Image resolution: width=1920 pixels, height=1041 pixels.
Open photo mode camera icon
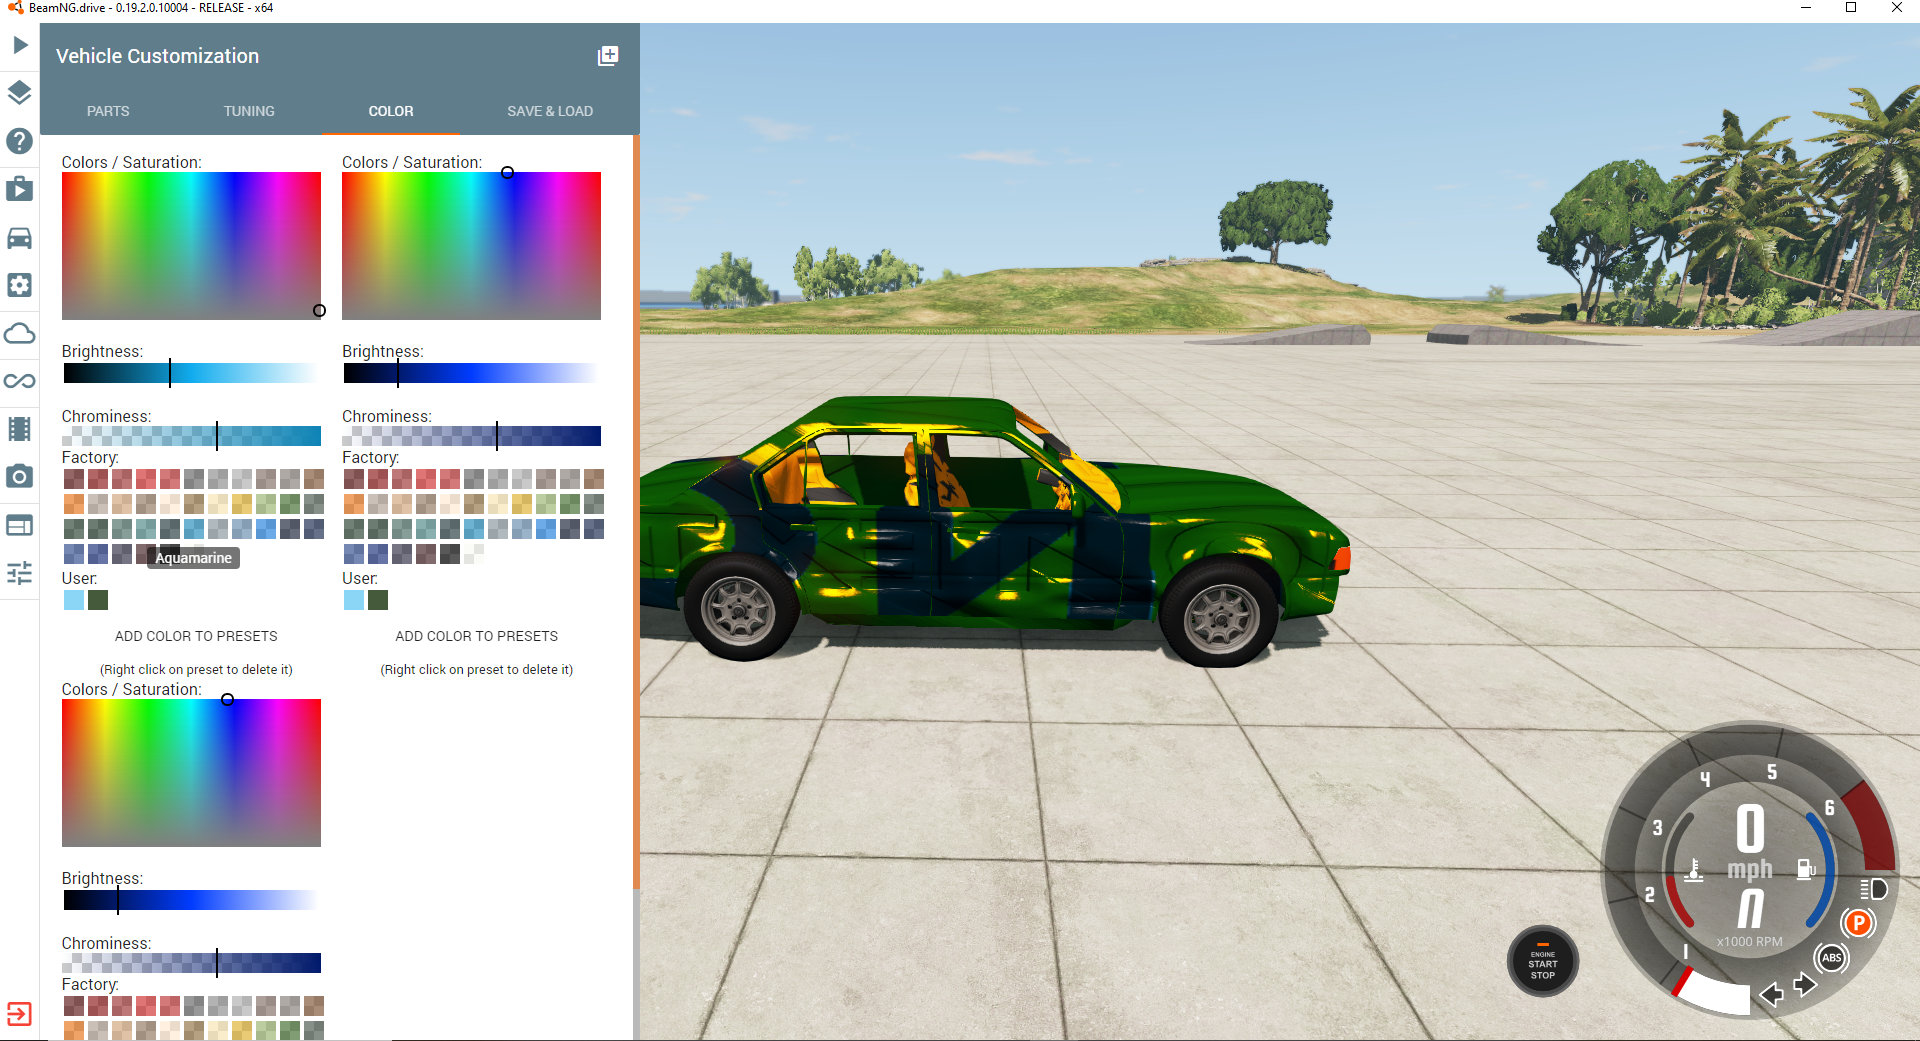(x=20, y=477)
